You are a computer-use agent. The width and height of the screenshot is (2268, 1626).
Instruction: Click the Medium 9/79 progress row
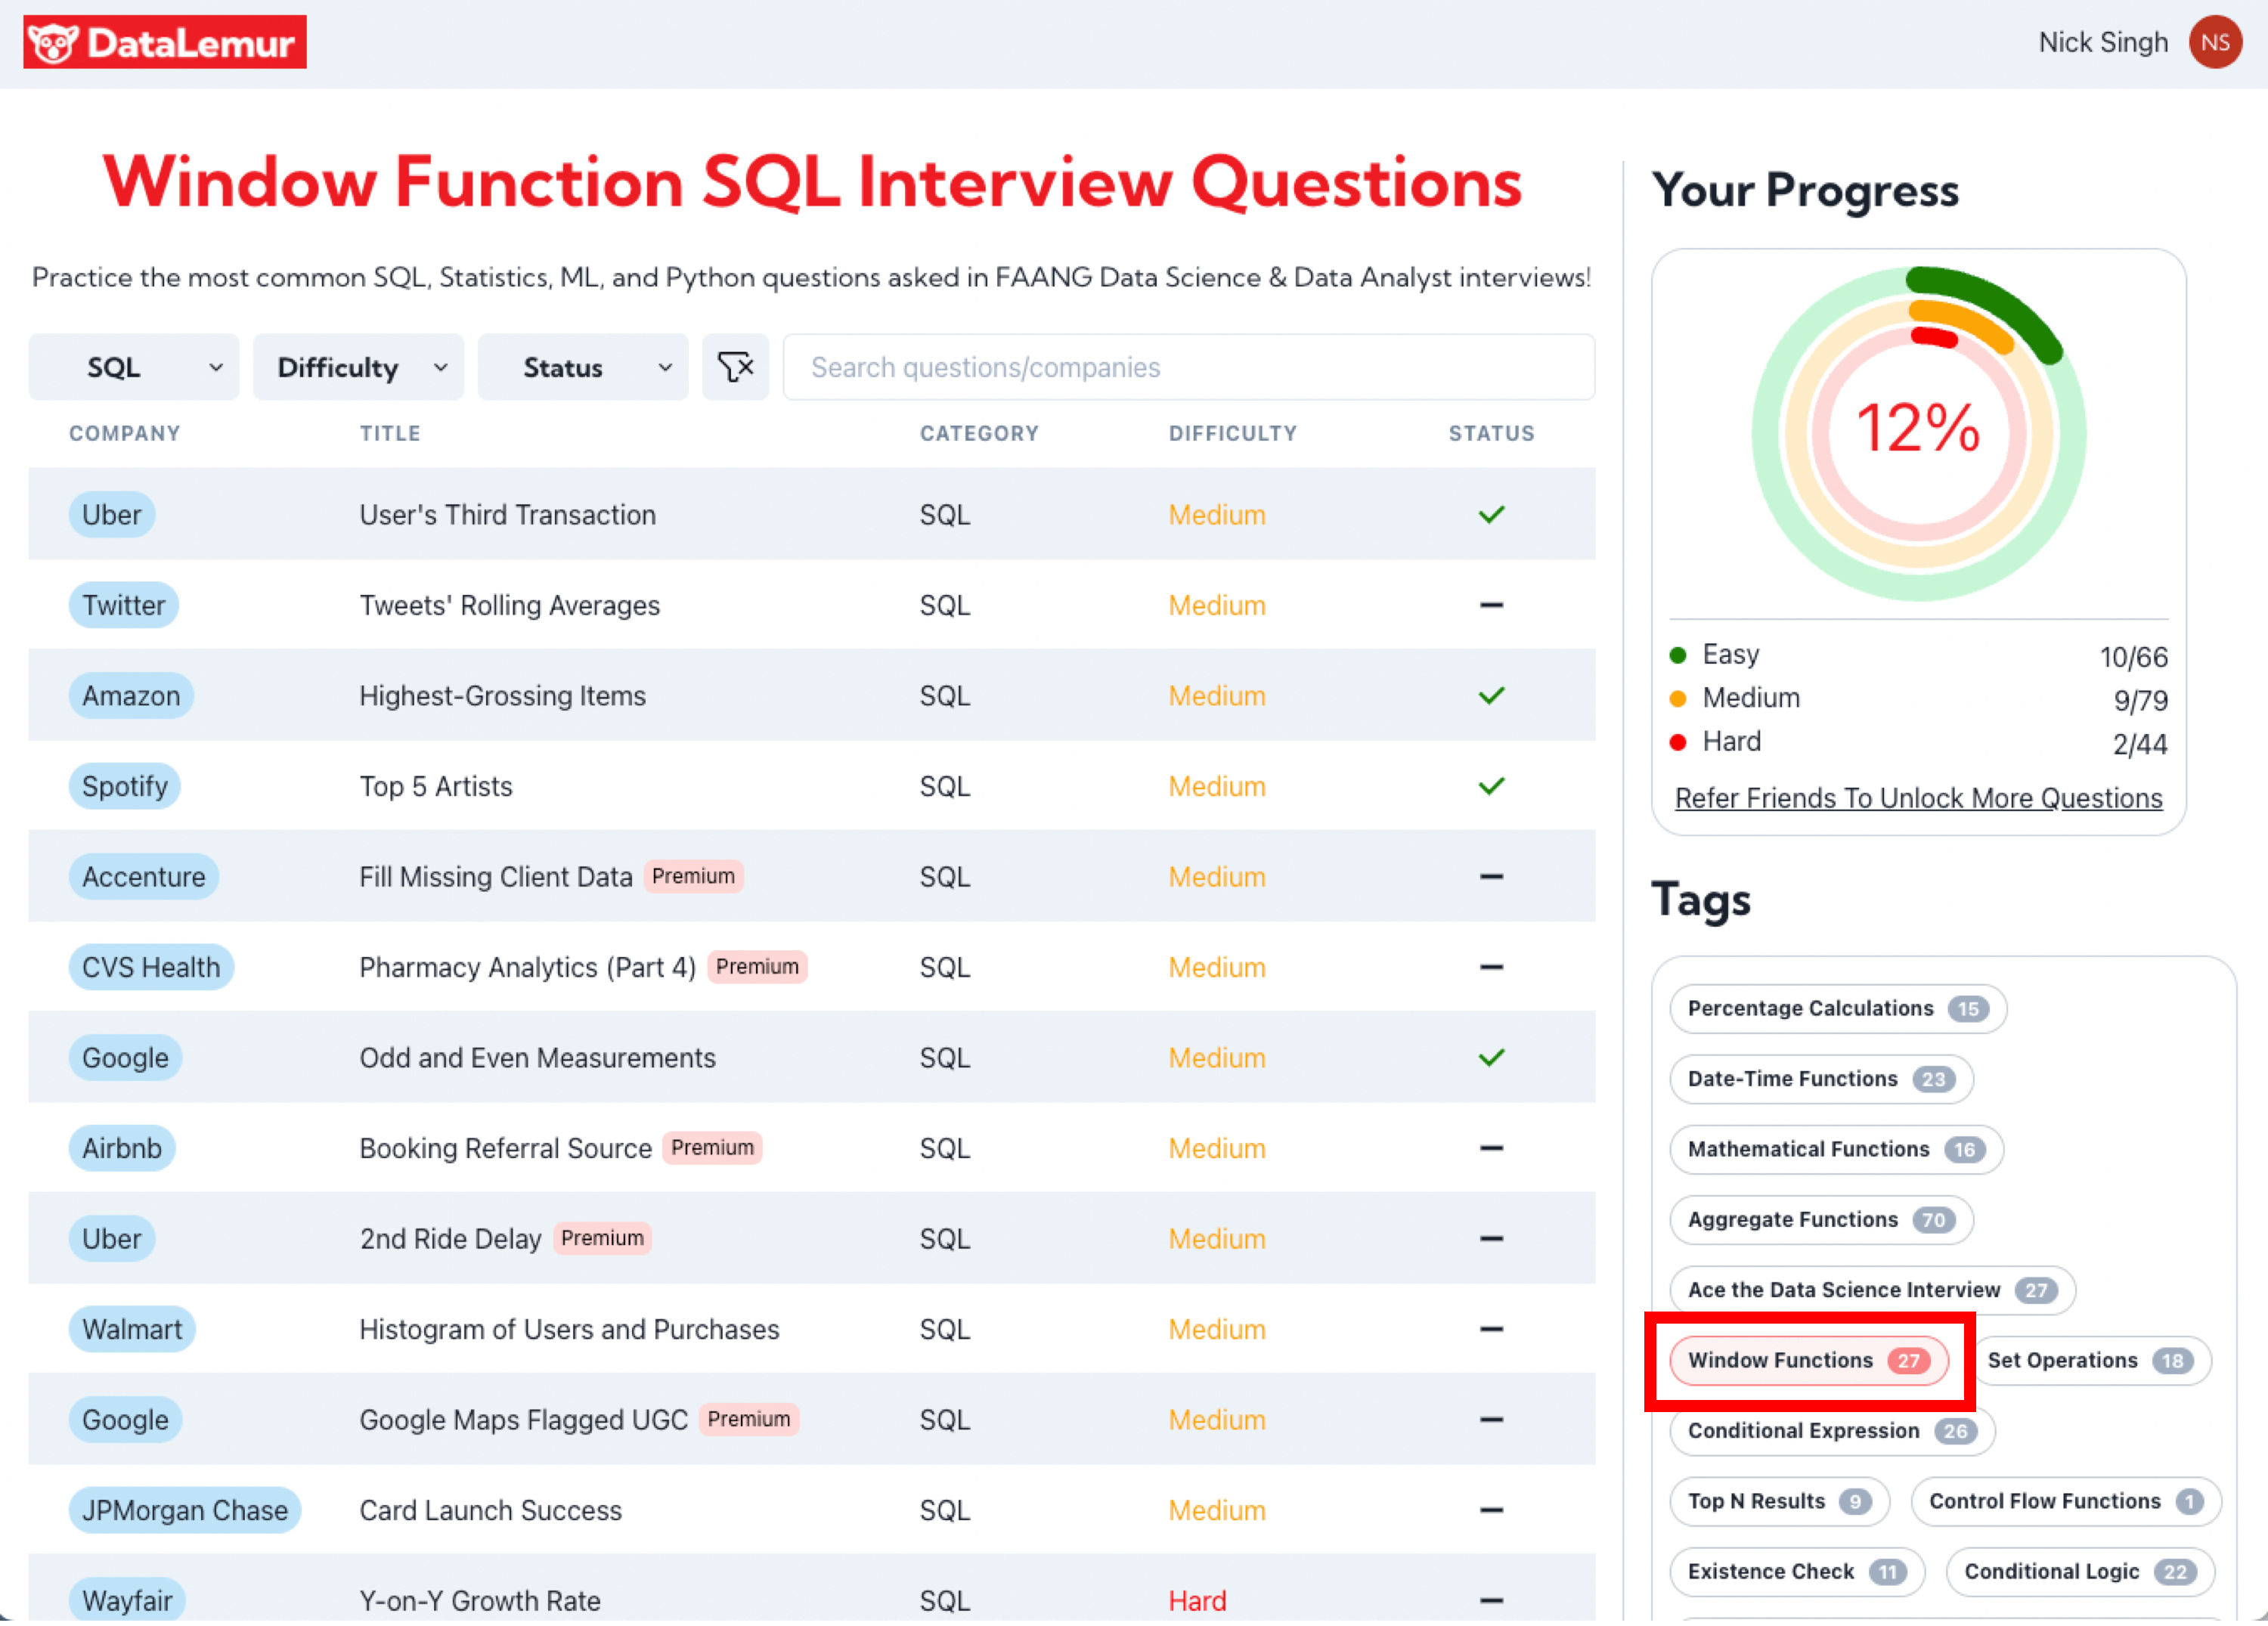click(x=1918, y=699)
